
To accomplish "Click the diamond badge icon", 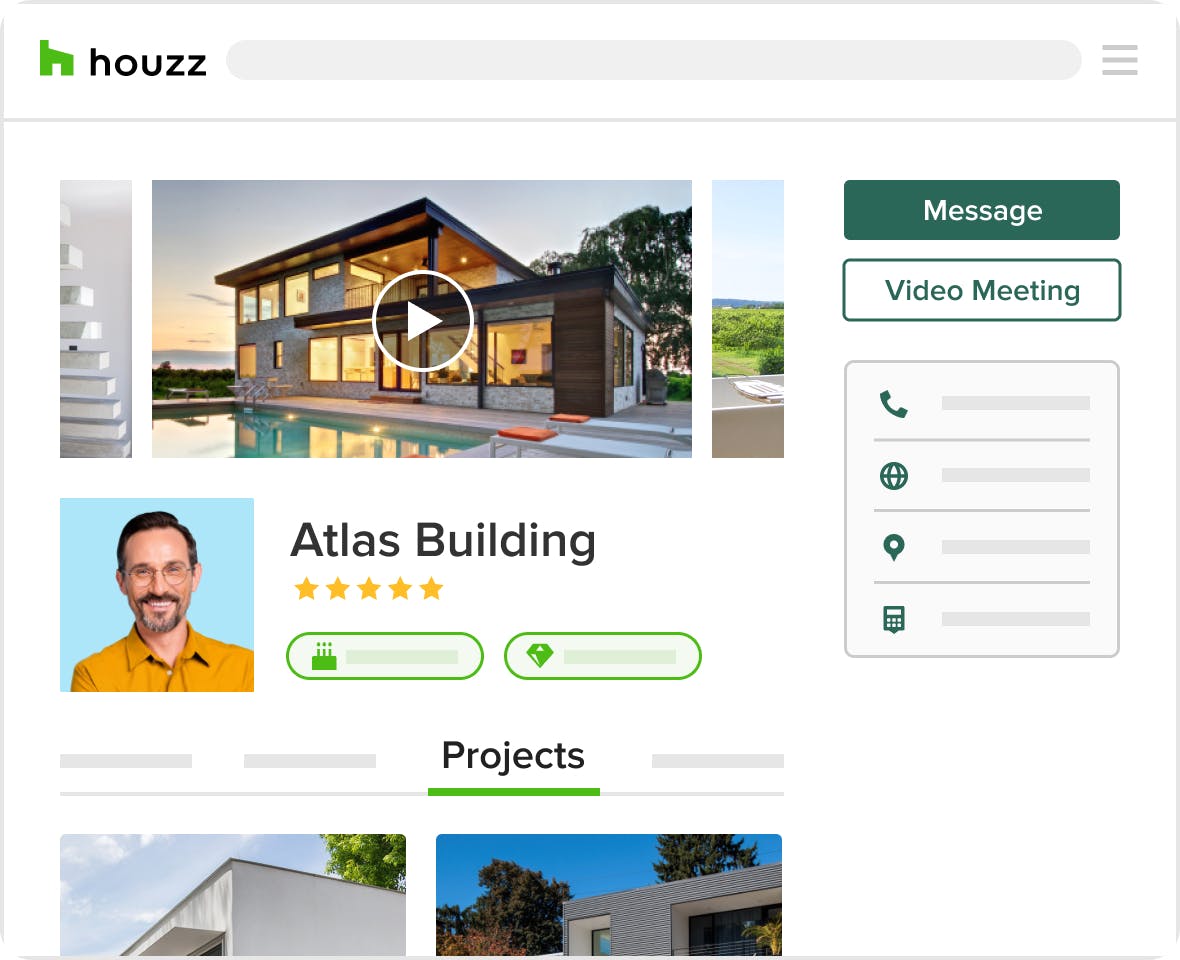I will [x=540, y=655].
